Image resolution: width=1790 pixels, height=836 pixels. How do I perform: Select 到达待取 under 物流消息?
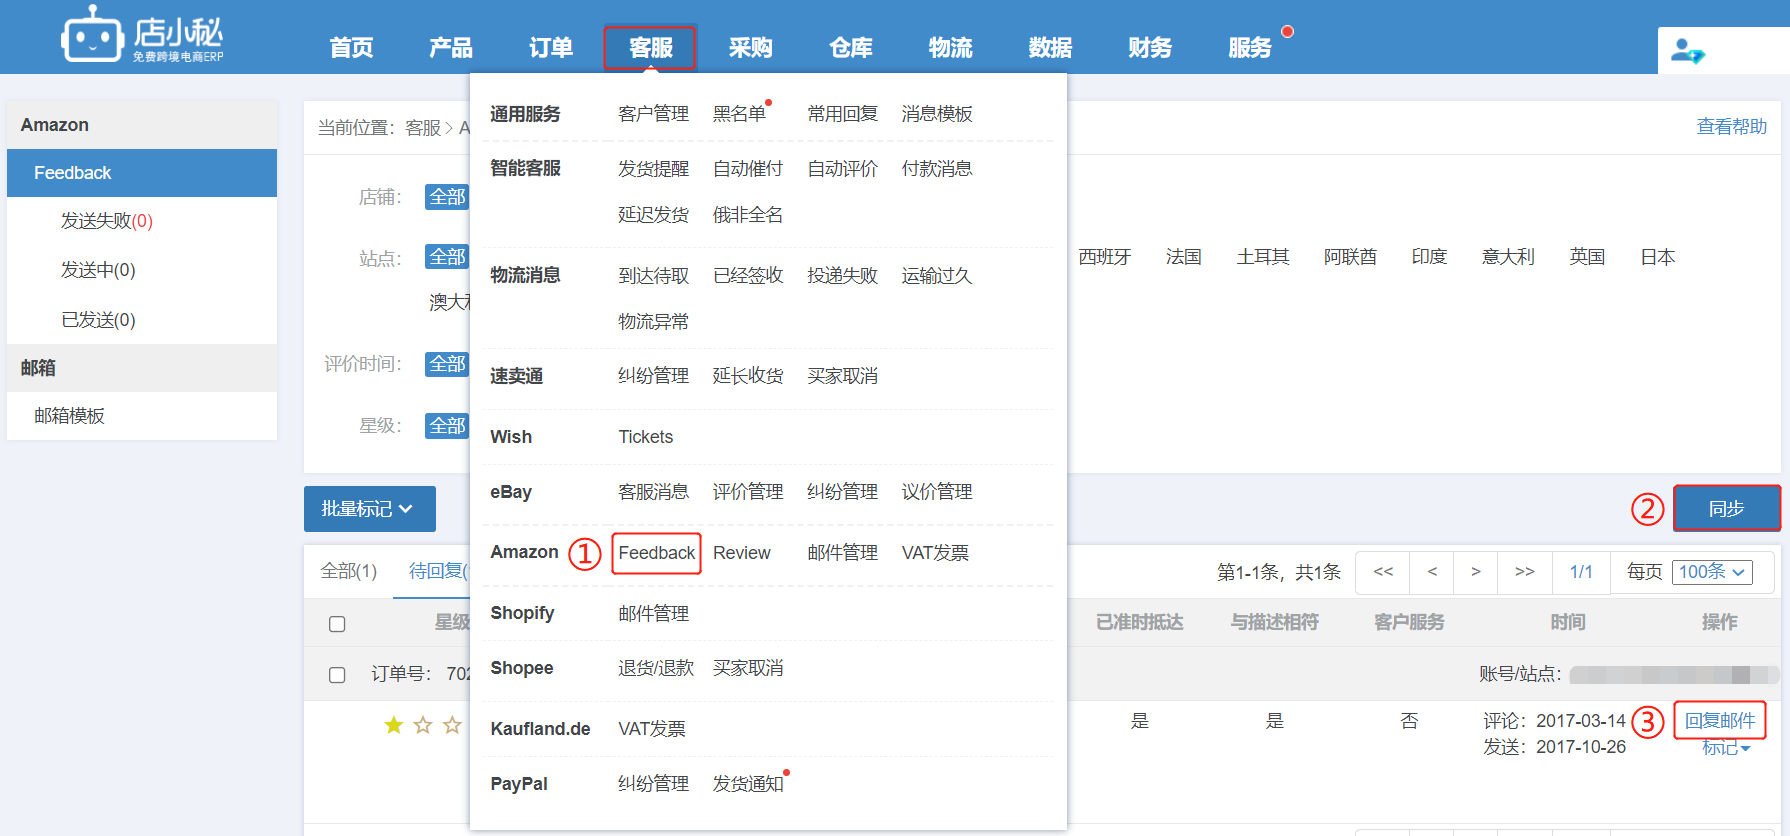pos(654,276)
